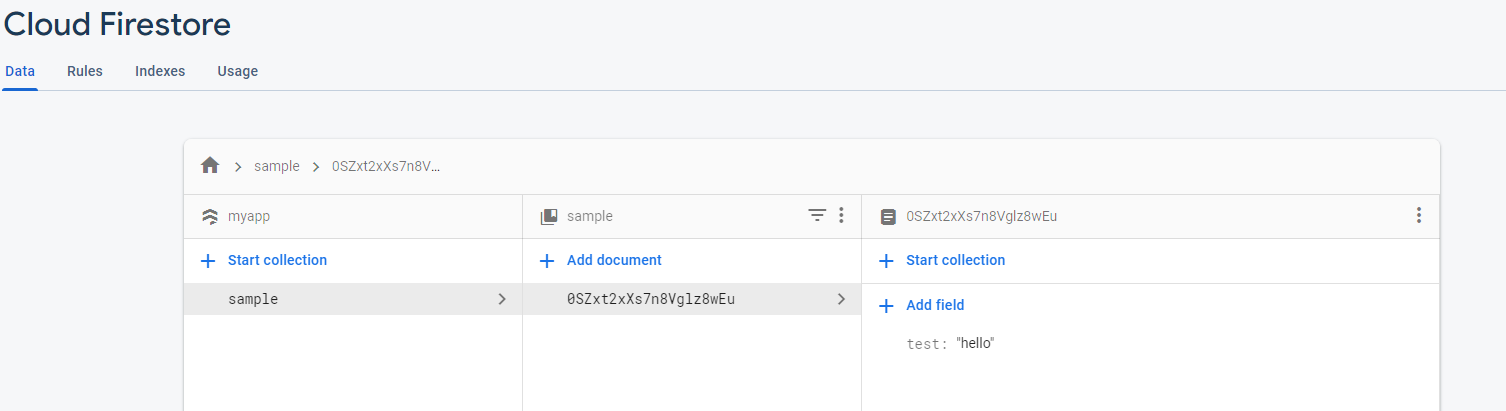1506x411 pixels.
Task: Expand chevron on 0SZxt2xXs7n8Vglz8wEu document row
Action: click(841, 299)
